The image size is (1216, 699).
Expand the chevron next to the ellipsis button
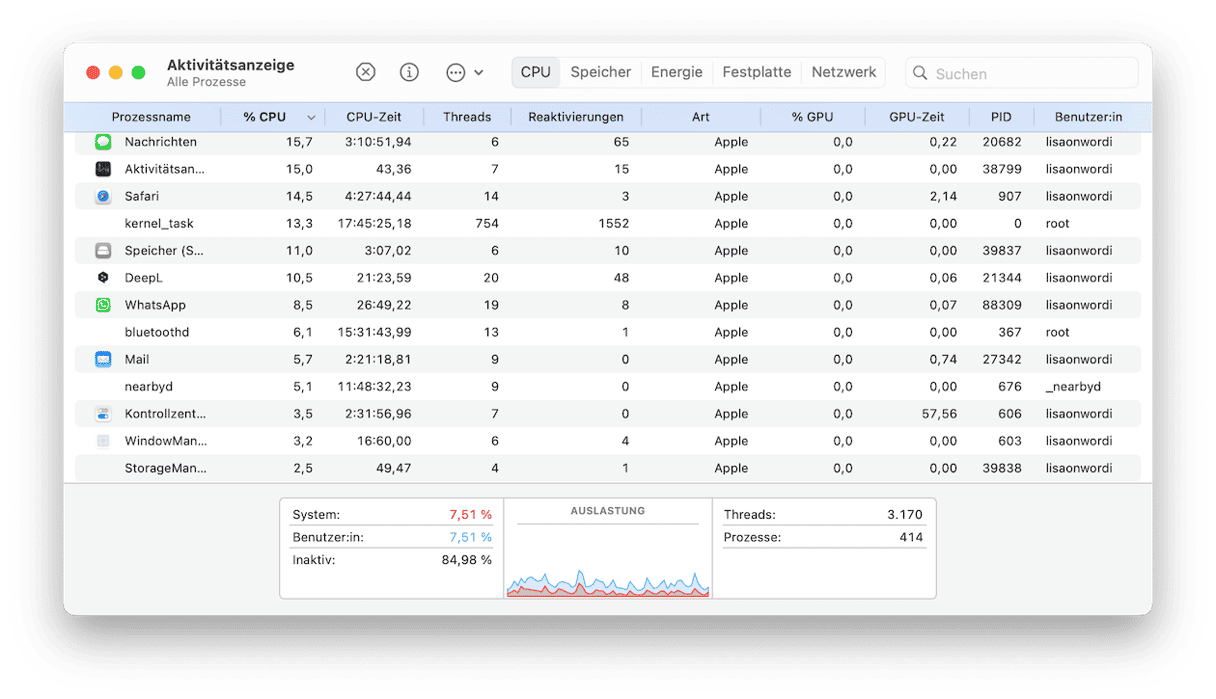(x=479, y=73)
